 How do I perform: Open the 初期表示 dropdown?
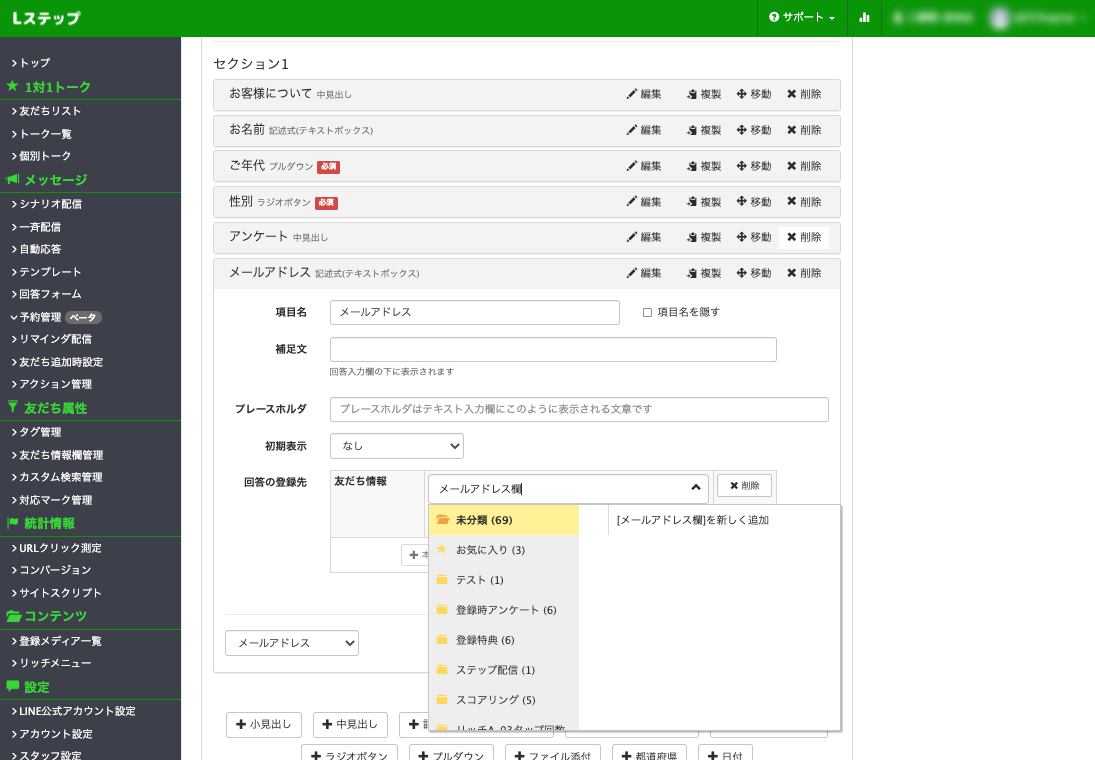coord(396,446)
